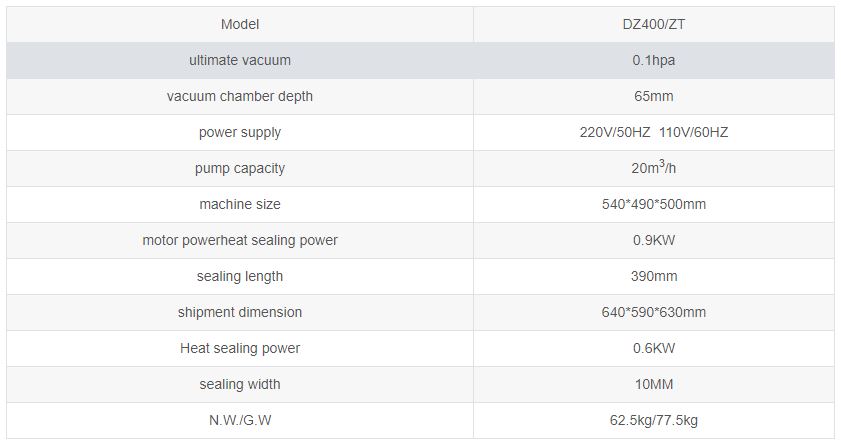Select the 0.6KW heat sealing value
The image size is (841, 448).
click(x=654, y=348)
